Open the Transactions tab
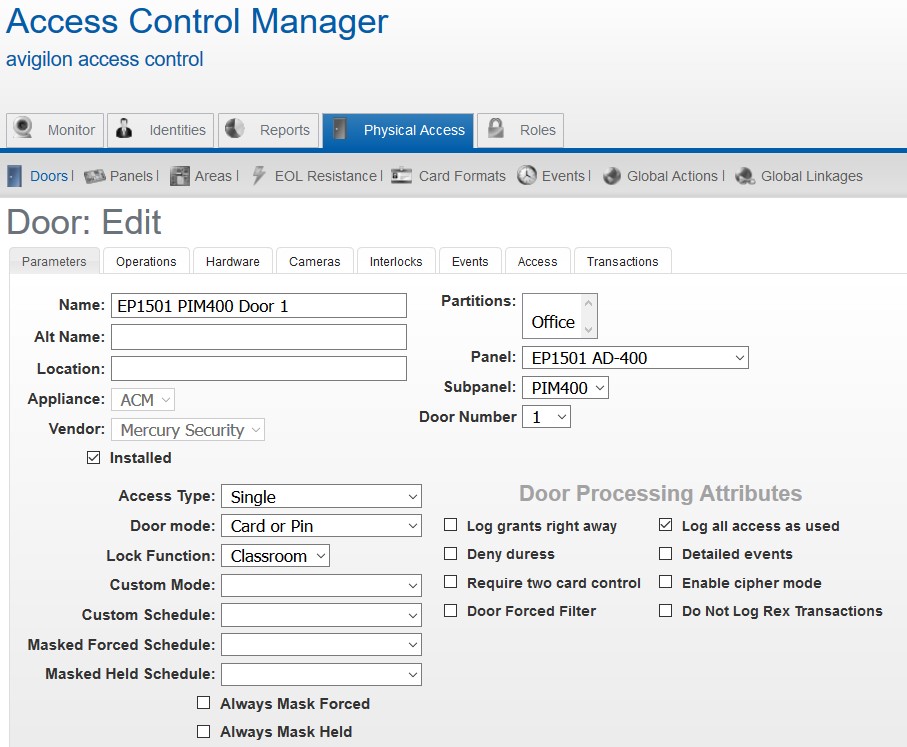This screenshot has width=907, height=747. click(x=622, y=260)
